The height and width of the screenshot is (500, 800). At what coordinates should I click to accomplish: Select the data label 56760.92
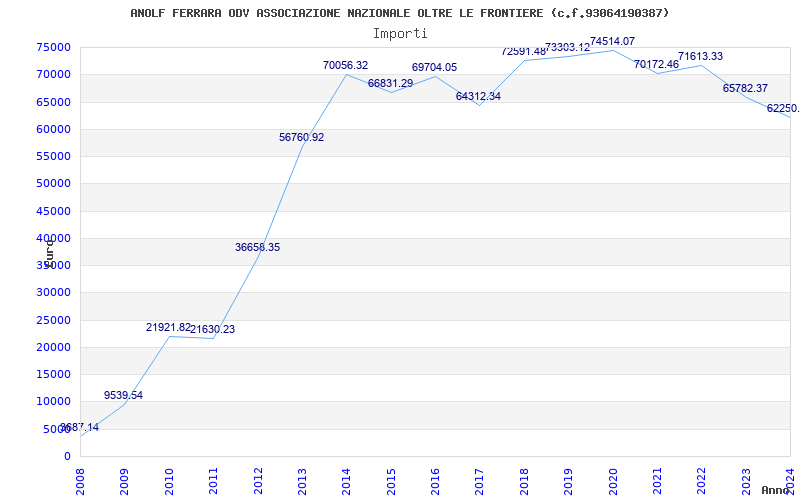302,137
